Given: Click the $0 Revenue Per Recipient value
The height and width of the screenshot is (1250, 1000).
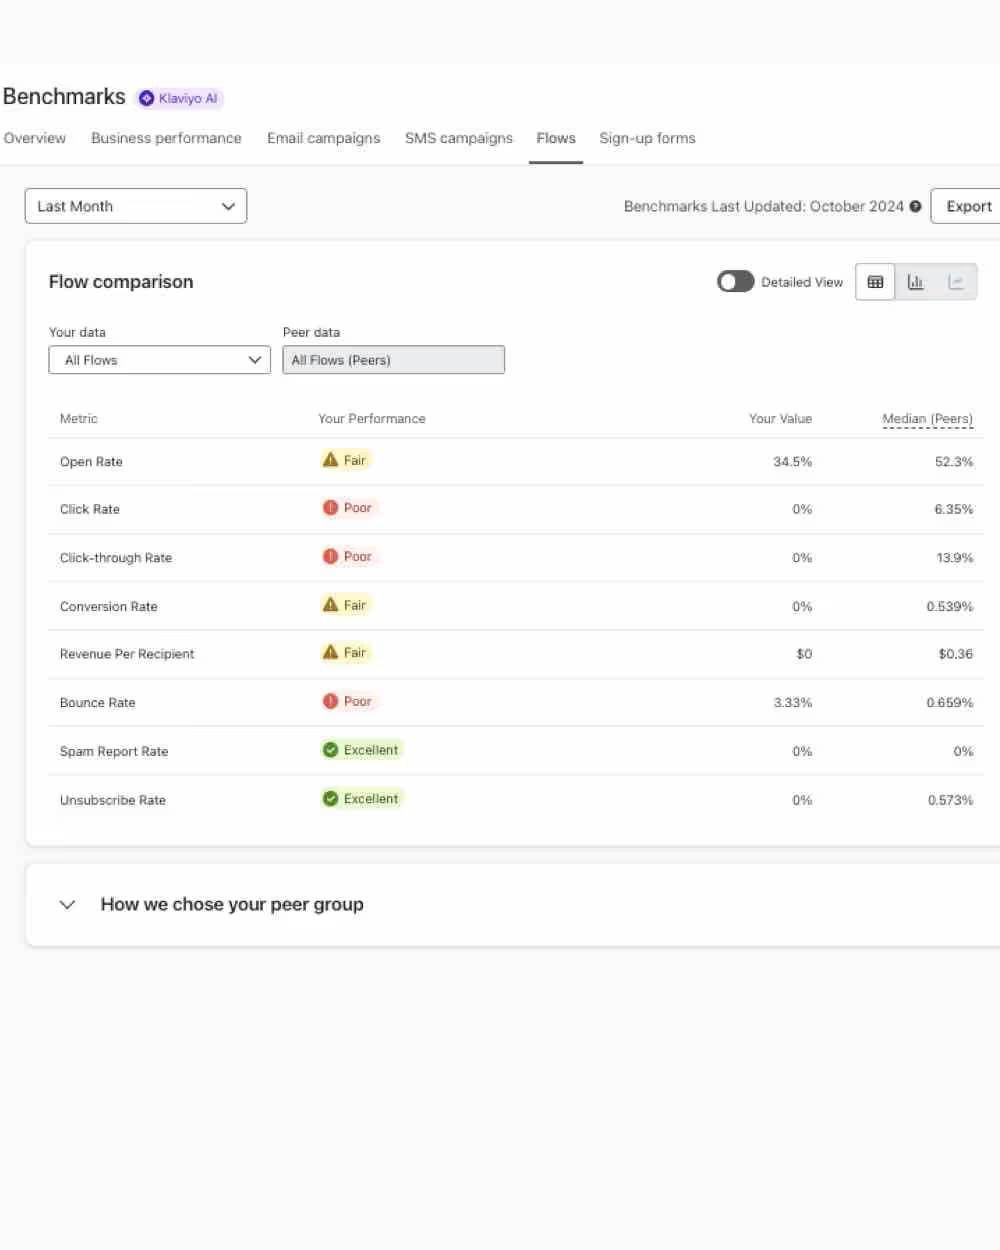Looking at the screenshot, I should [x=804, y=654].
